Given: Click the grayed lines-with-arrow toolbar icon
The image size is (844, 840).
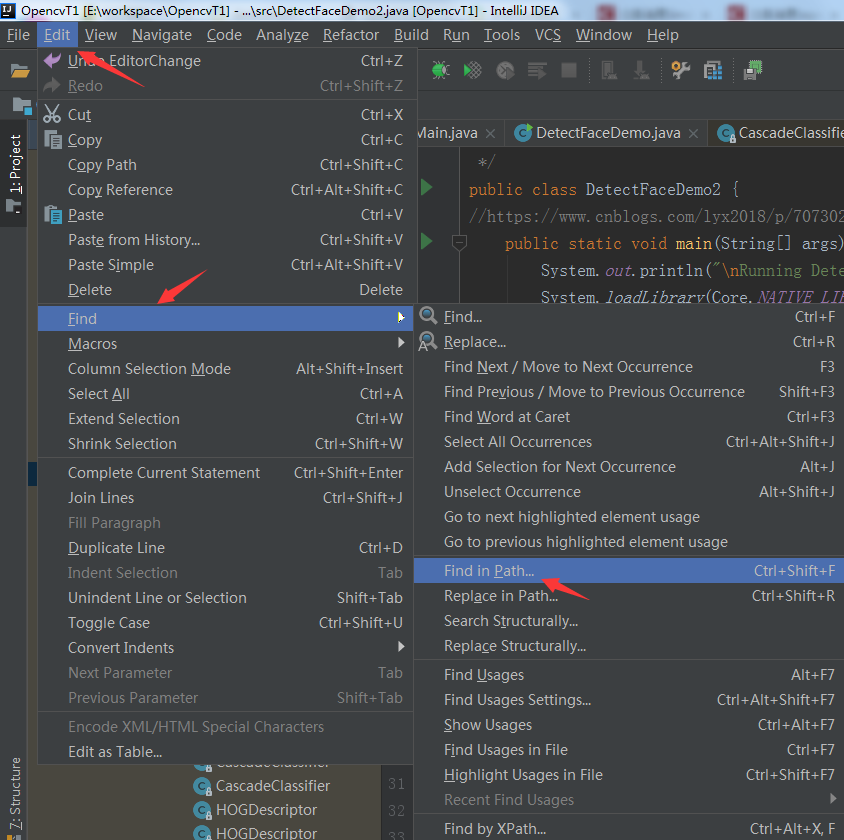Looking at the screenshot, I should (537, 70).
